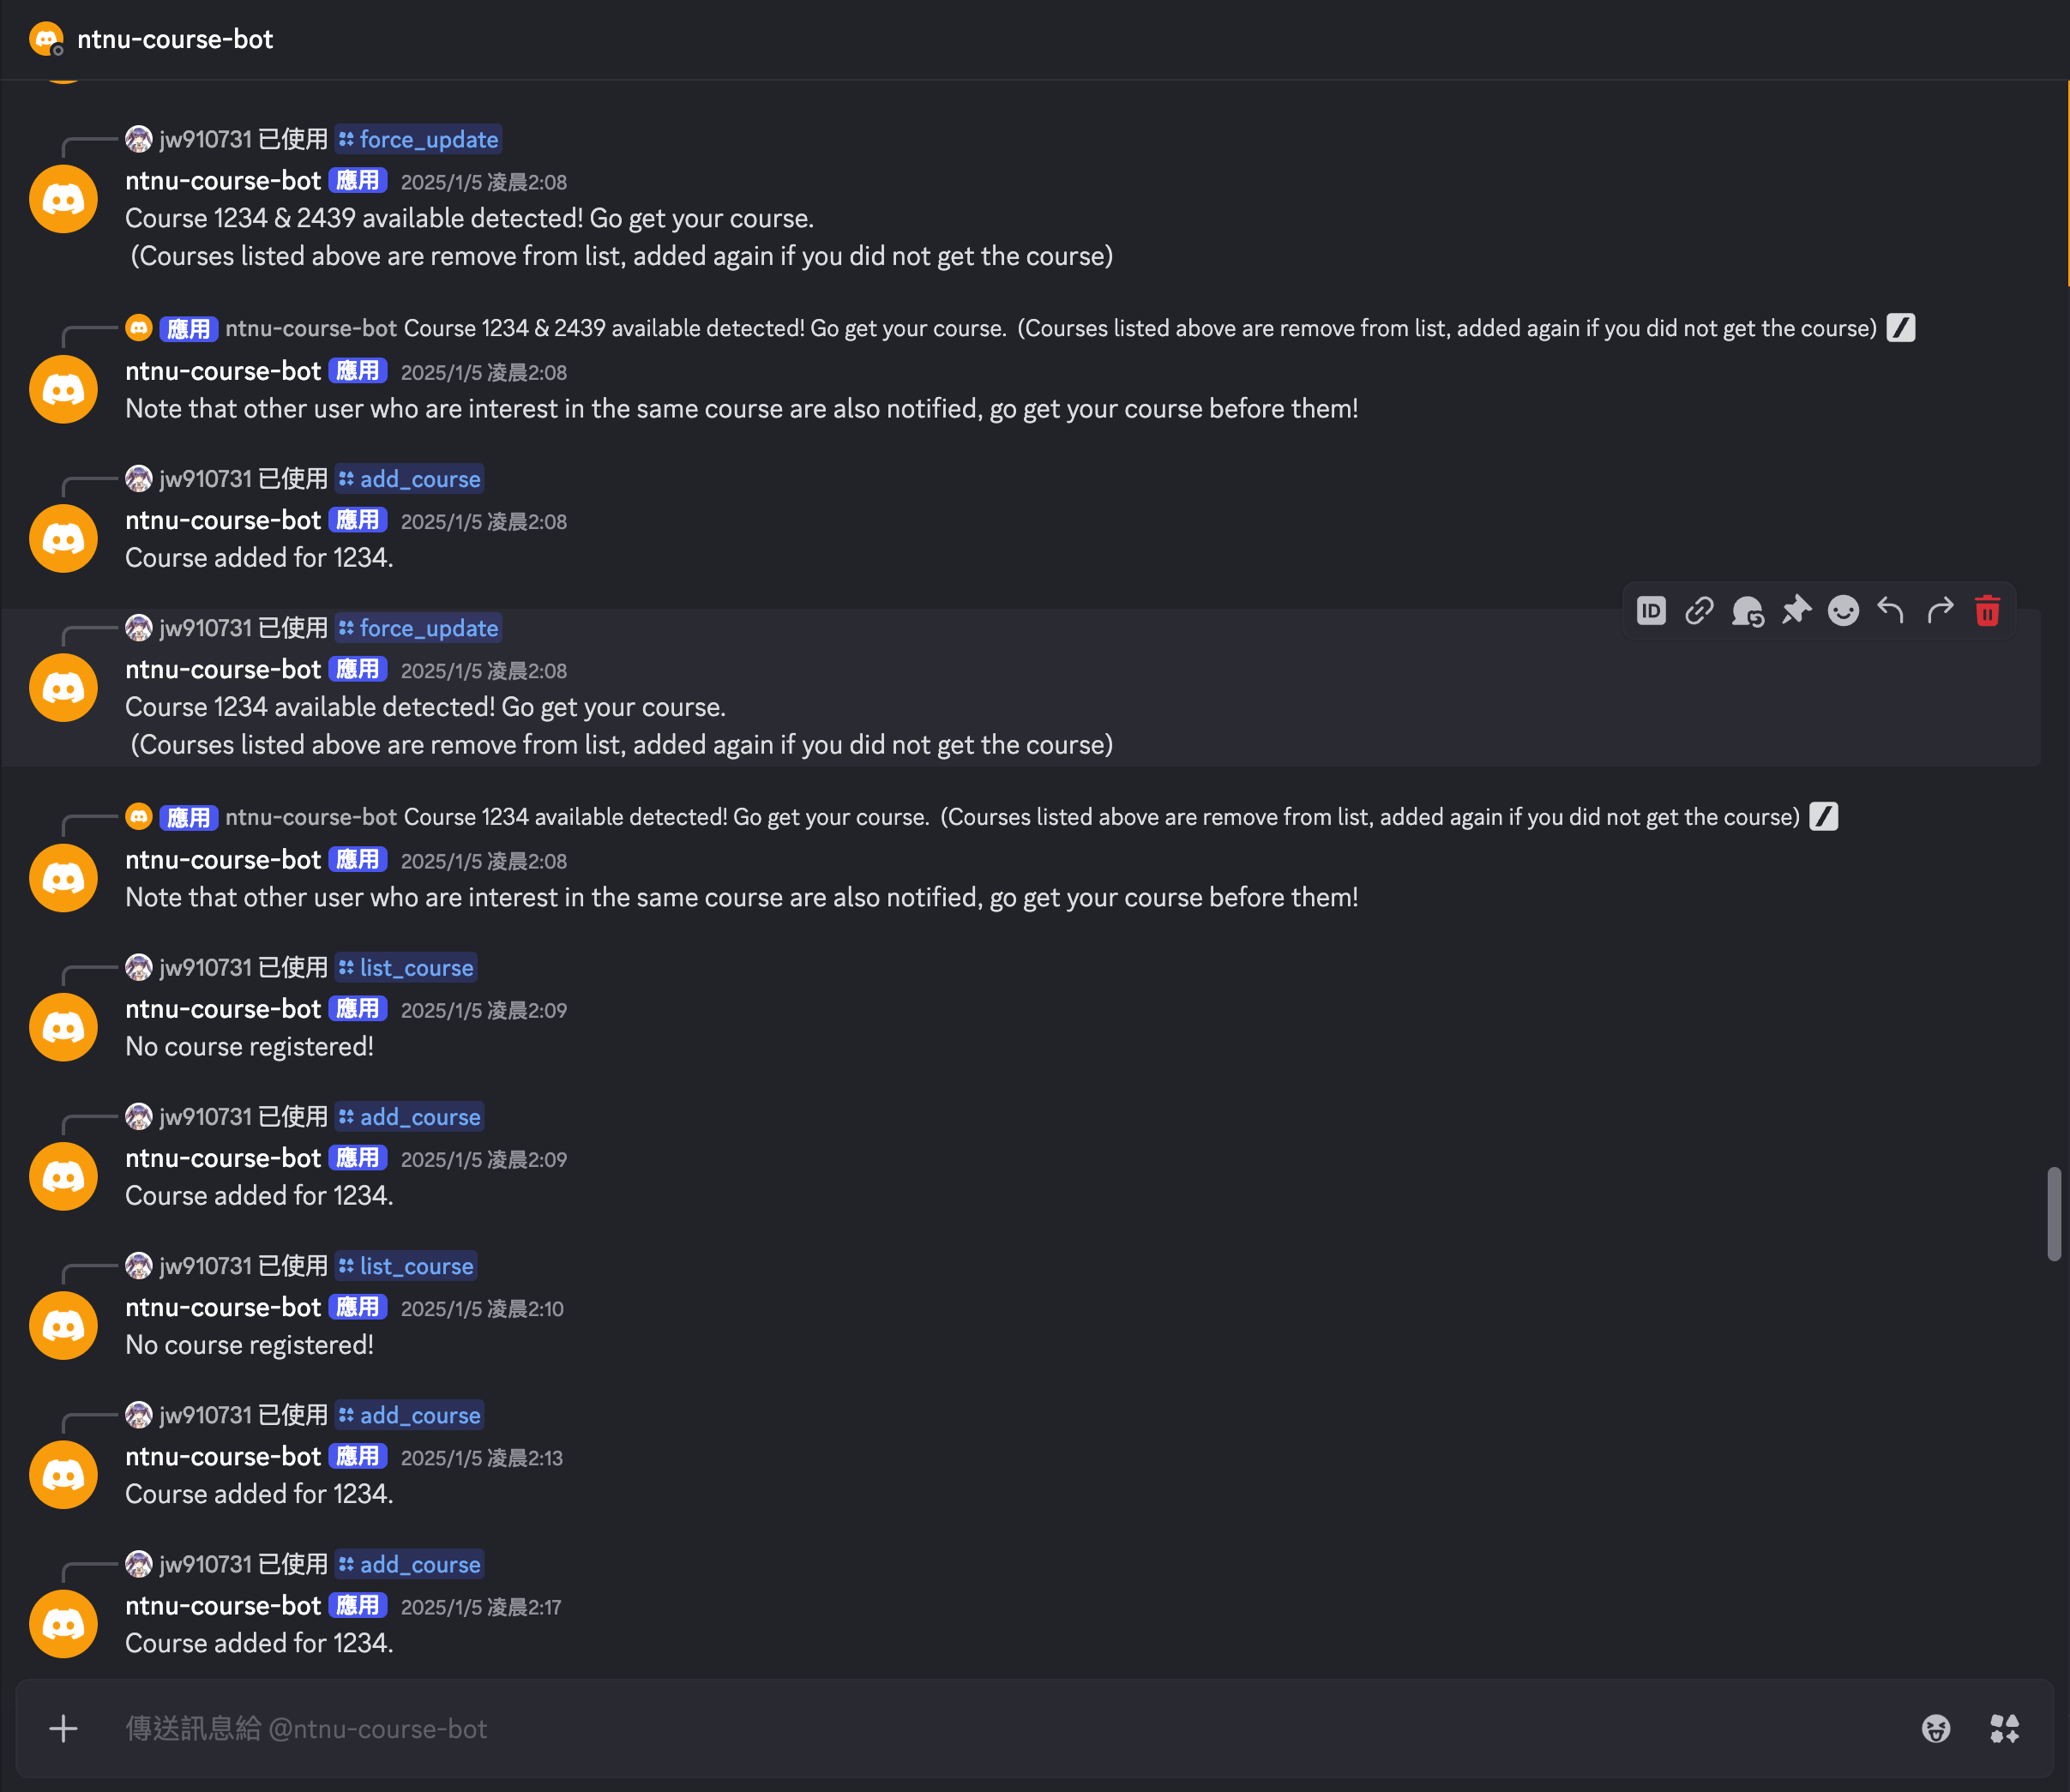Delete the highlighted message

pyautogui.click(x=1986, y=611)
